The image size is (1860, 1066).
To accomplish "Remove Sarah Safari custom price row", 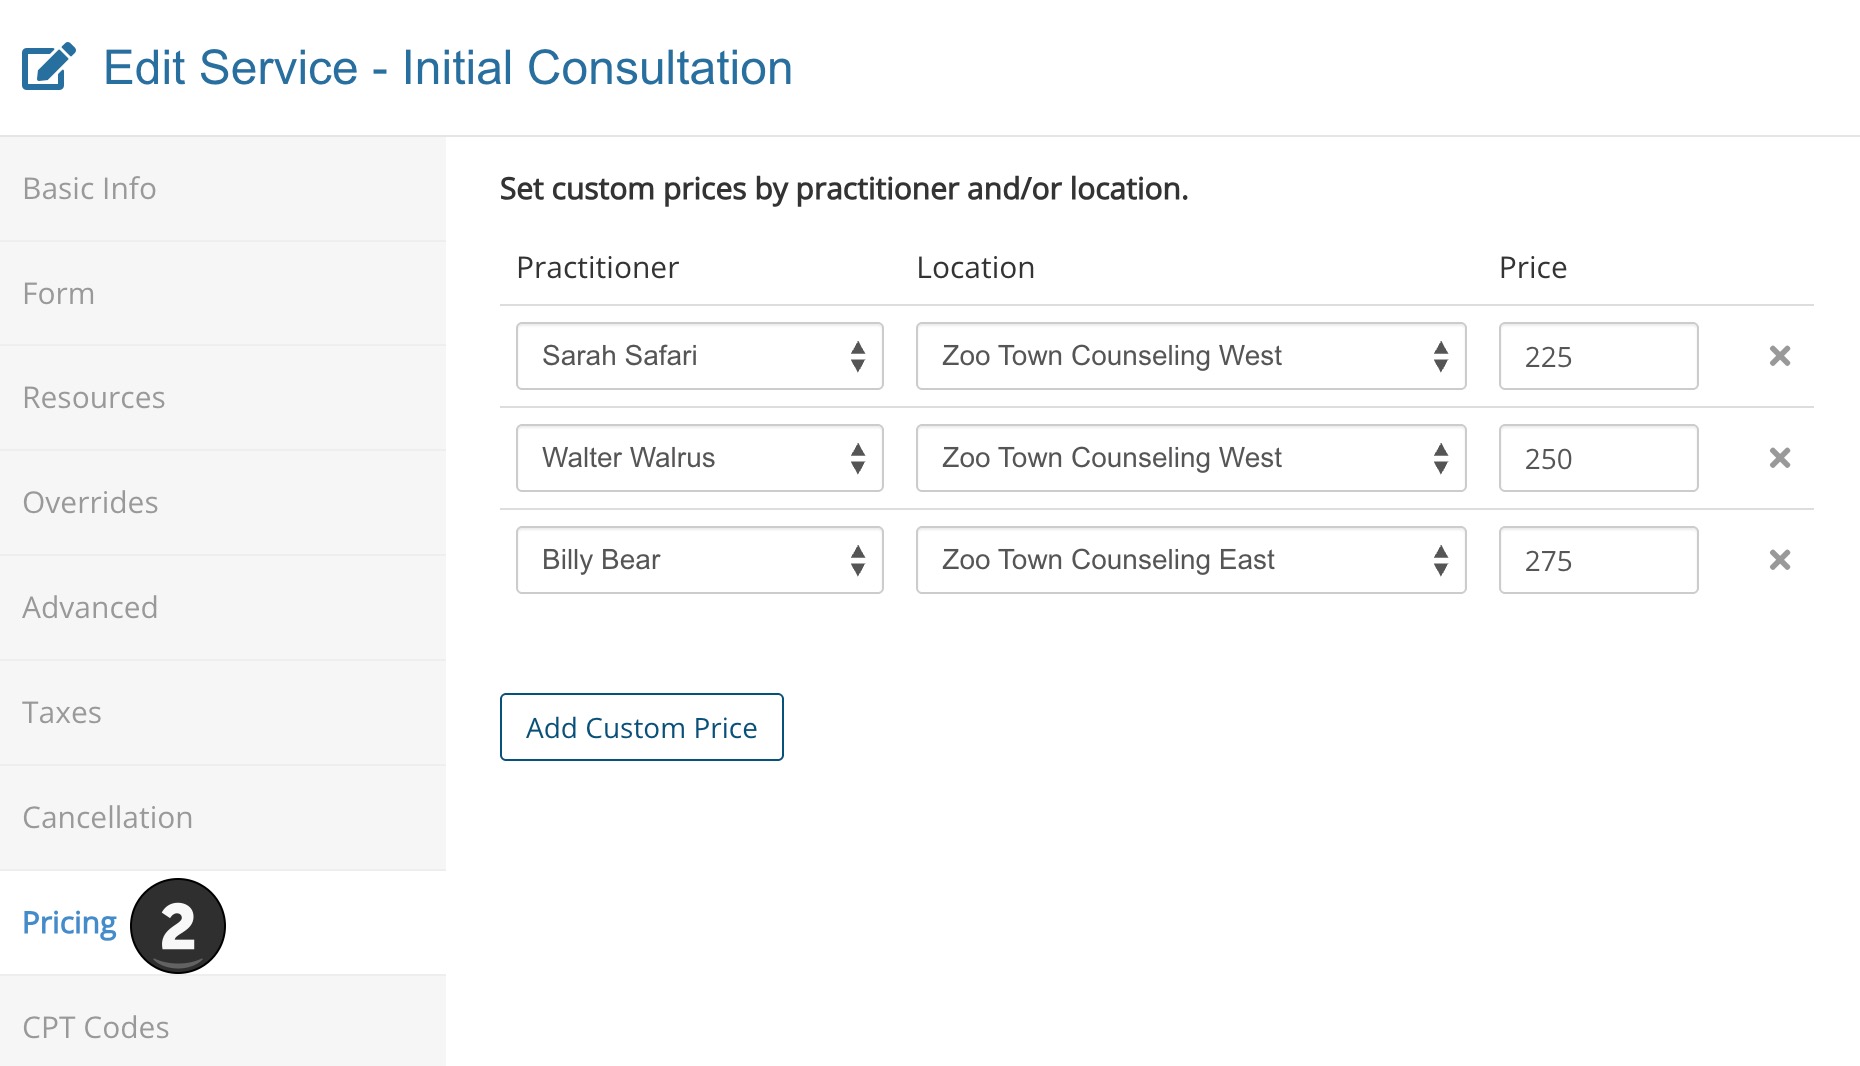I will (x=1779, y=356).
